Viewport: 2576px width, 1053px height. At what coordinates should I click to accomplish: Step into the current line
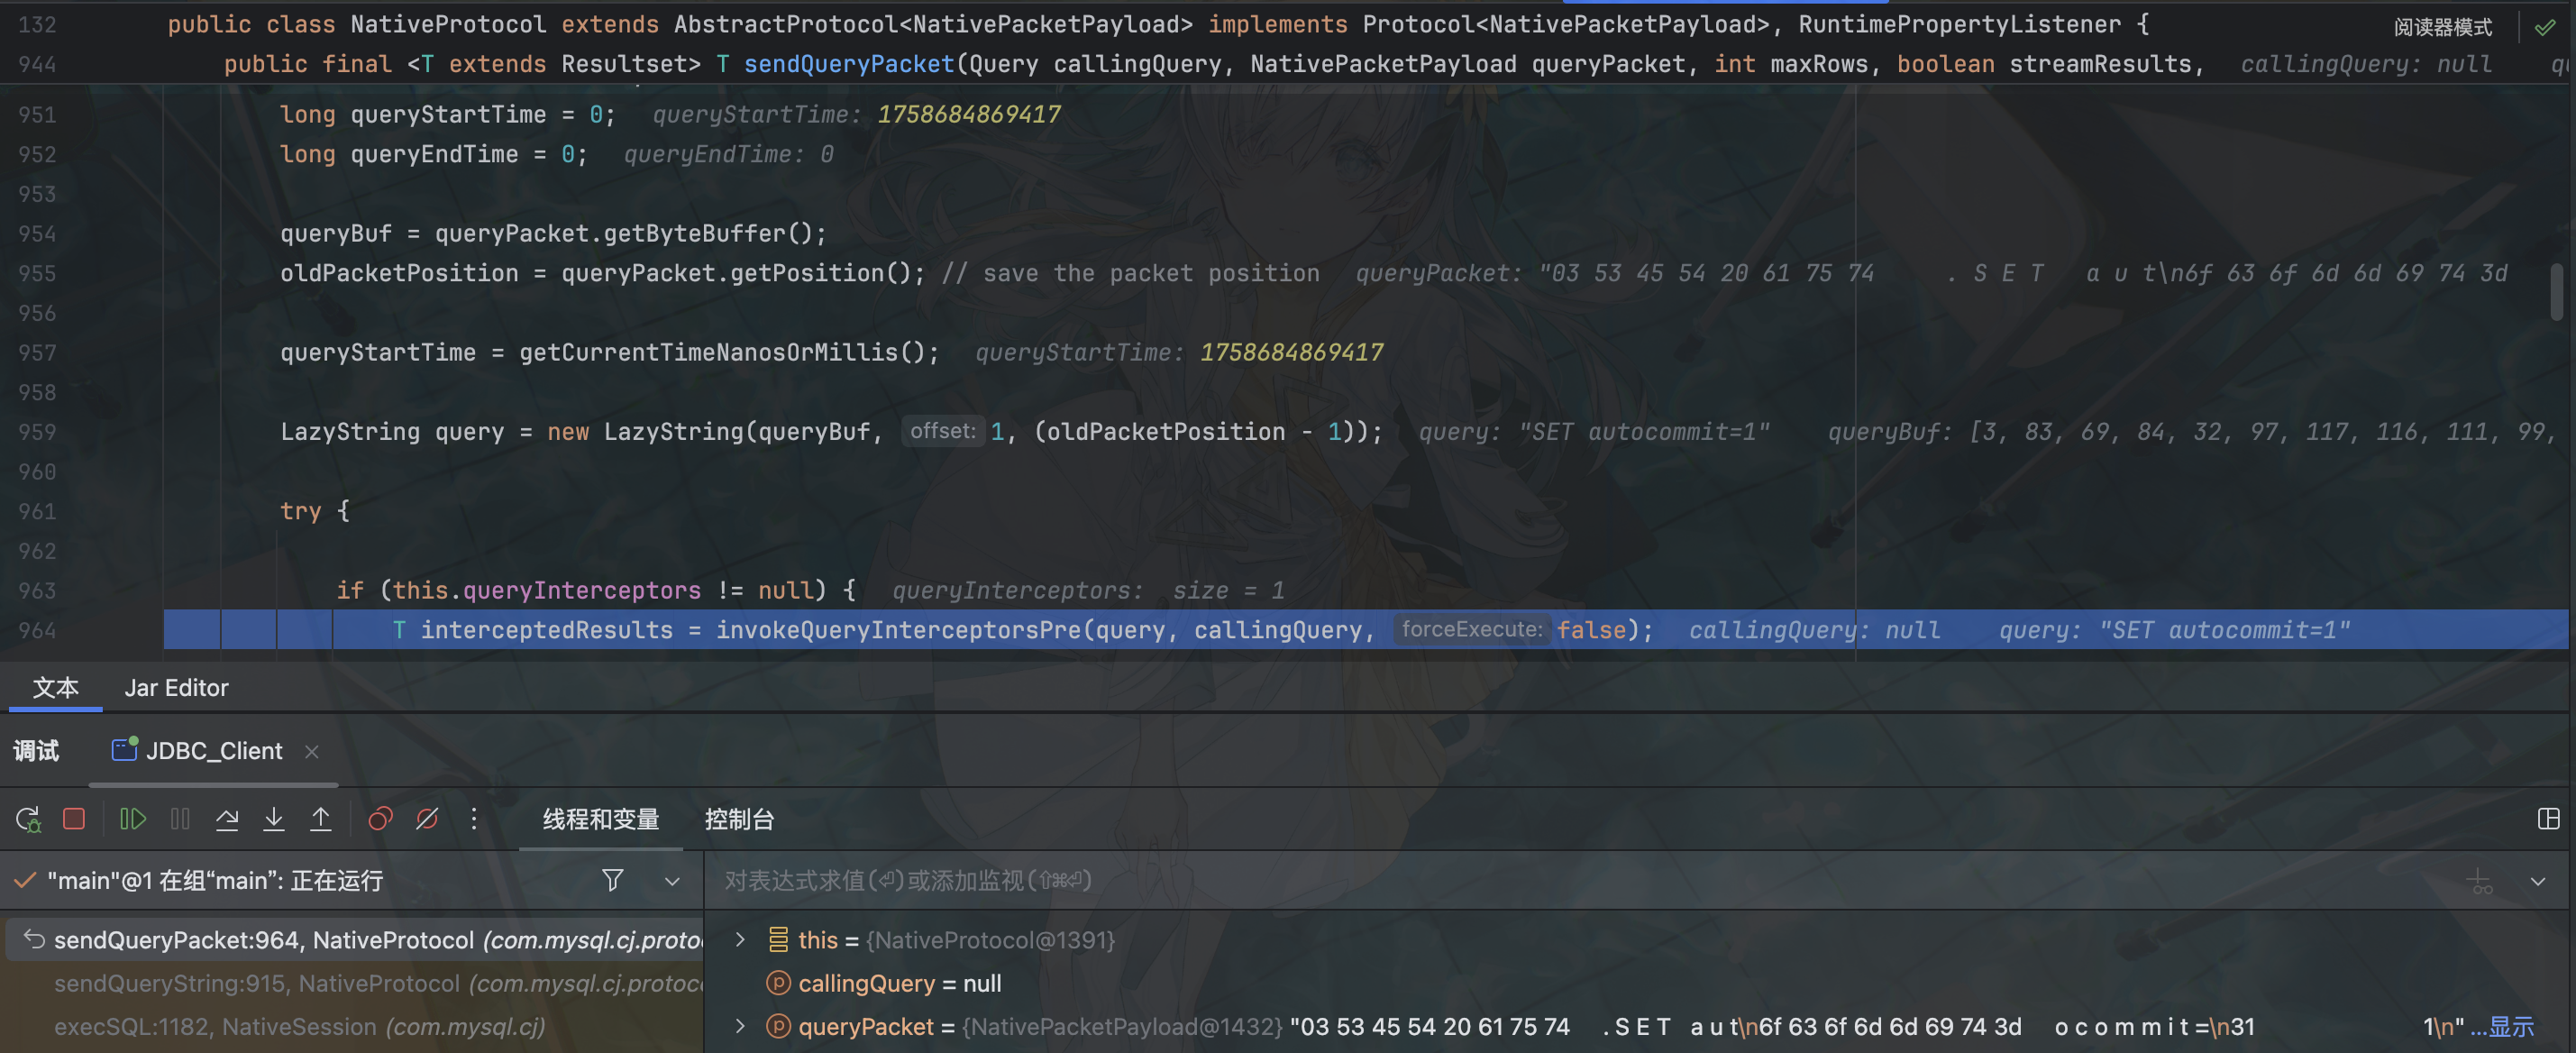273,820
